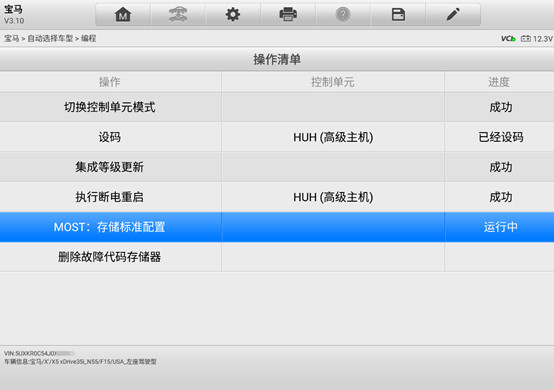Open the home screen icon
The width and height of the screenshot is (554, 390).
point(123,15)
